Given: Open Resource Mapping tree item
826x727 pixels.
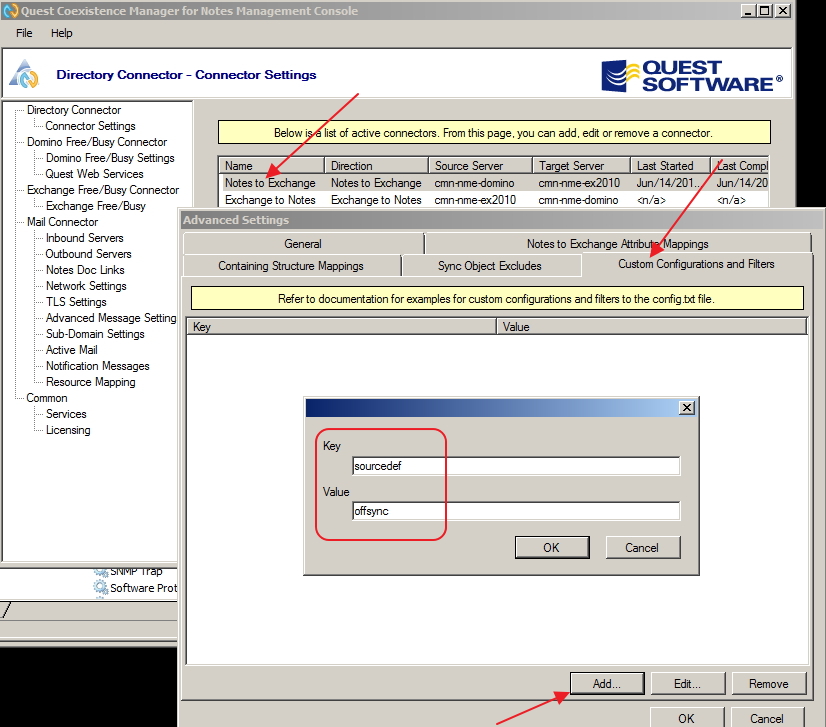Looking at the screenshot, I should (x=90, y=382).
